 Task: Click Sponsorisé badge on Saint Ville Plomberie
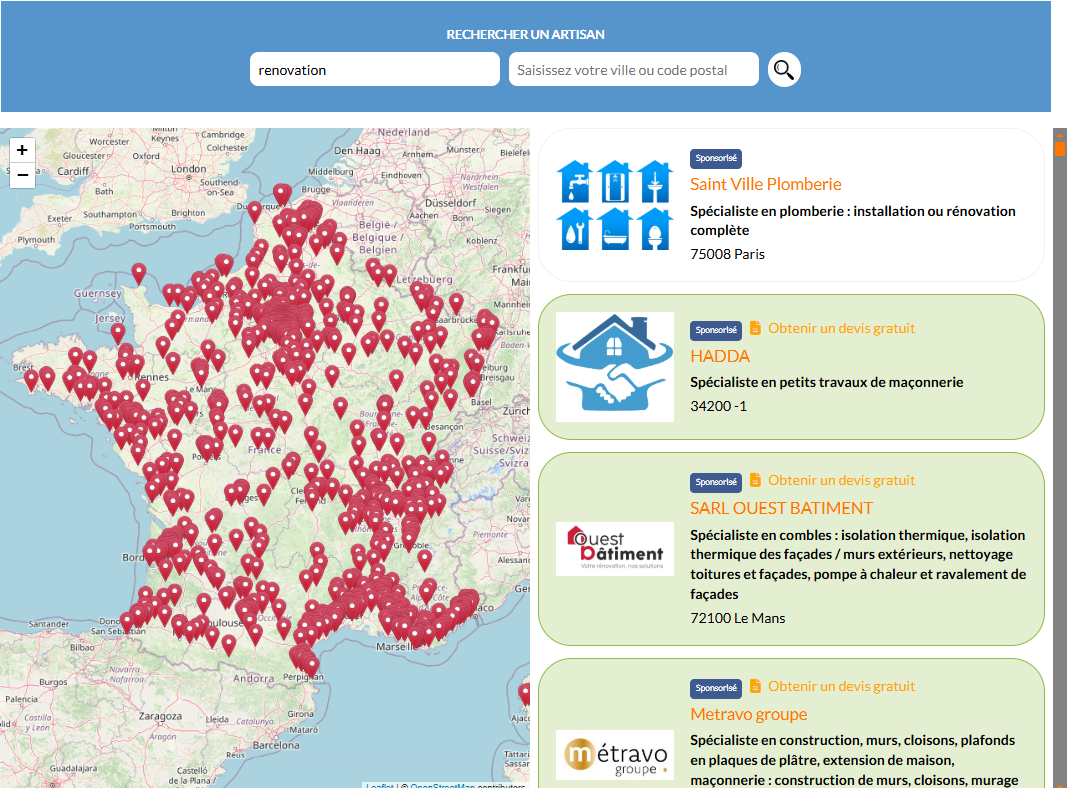(716, 158)
